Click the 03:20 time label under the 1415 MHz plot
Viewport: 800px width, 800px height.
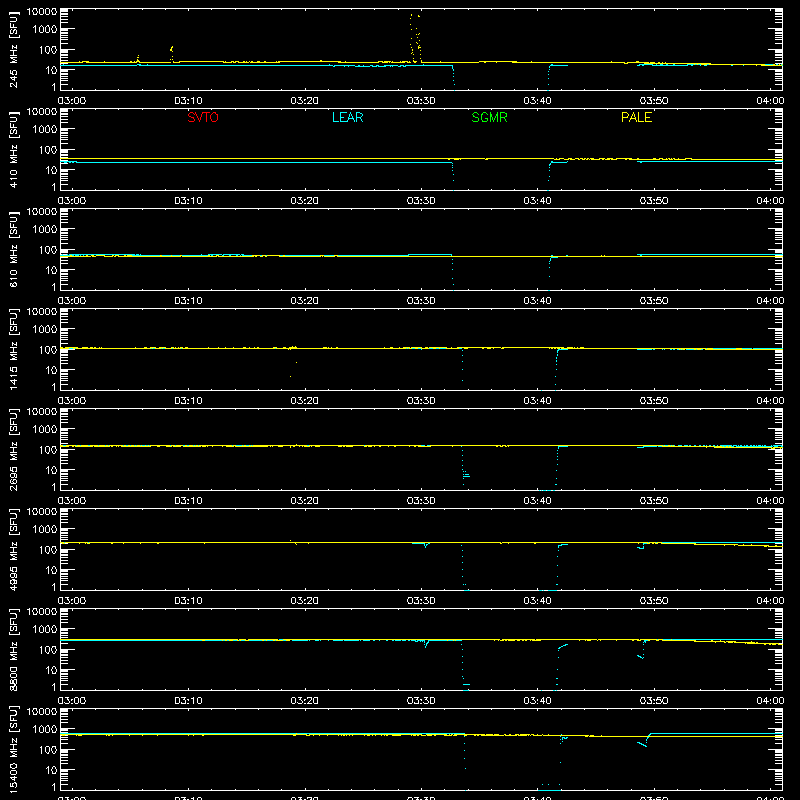305,401
